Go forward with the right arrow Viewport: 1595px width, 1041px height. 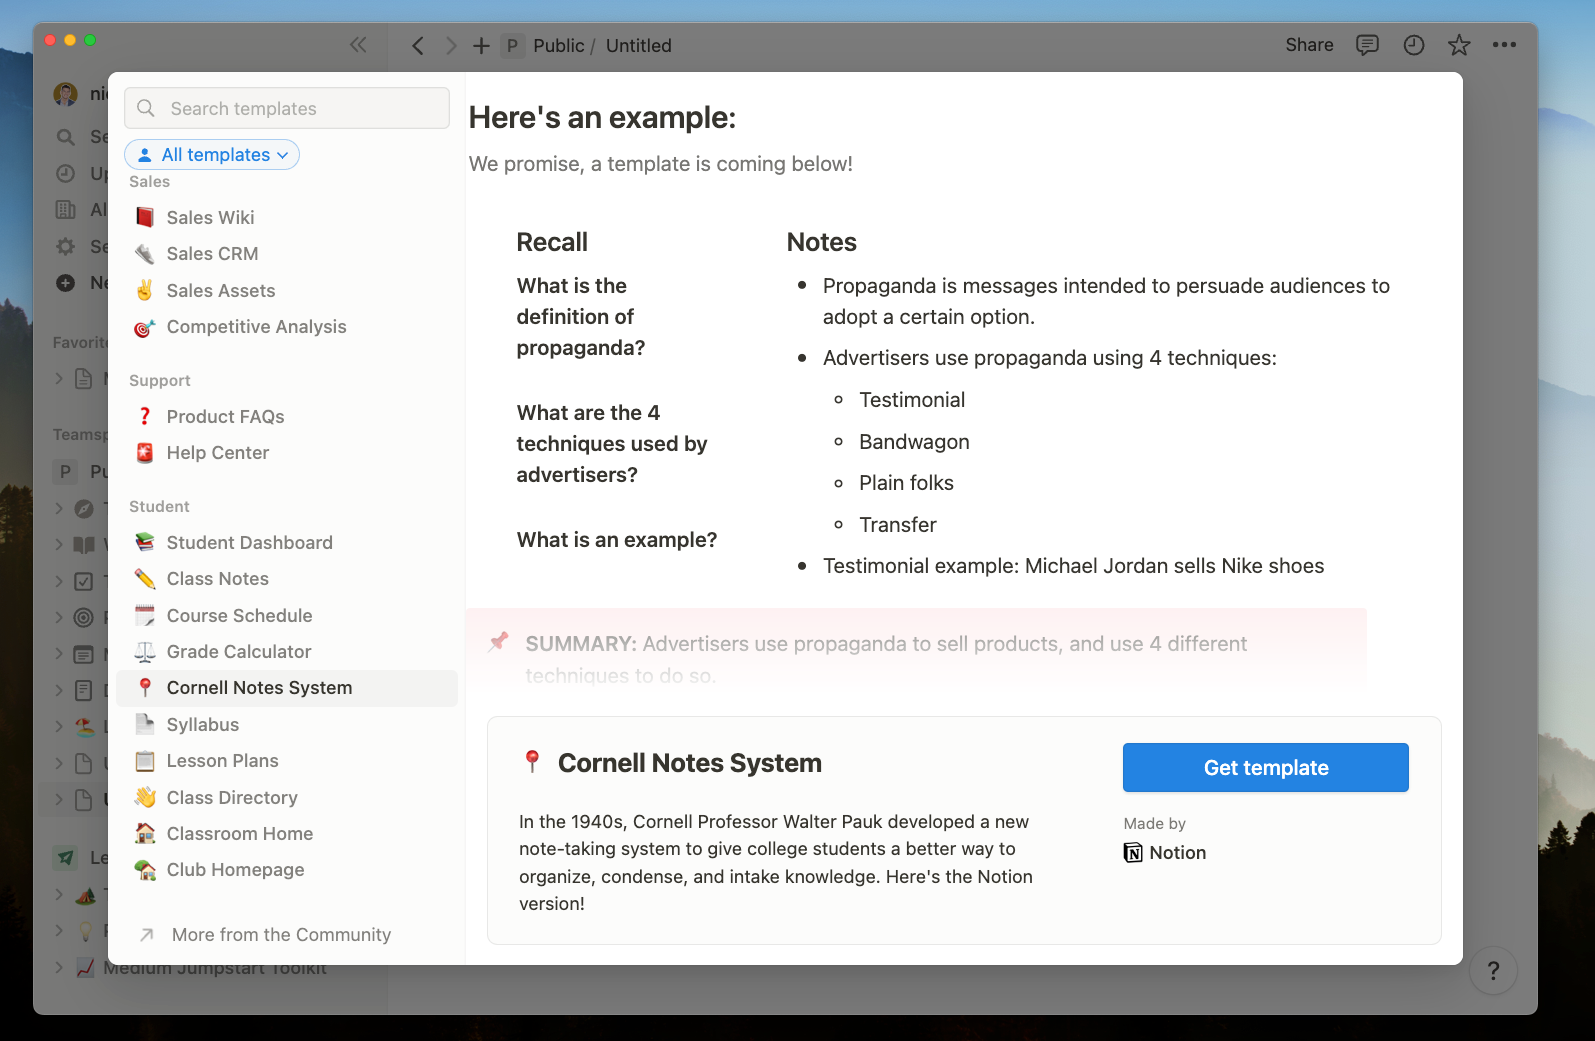pos(451,46)
